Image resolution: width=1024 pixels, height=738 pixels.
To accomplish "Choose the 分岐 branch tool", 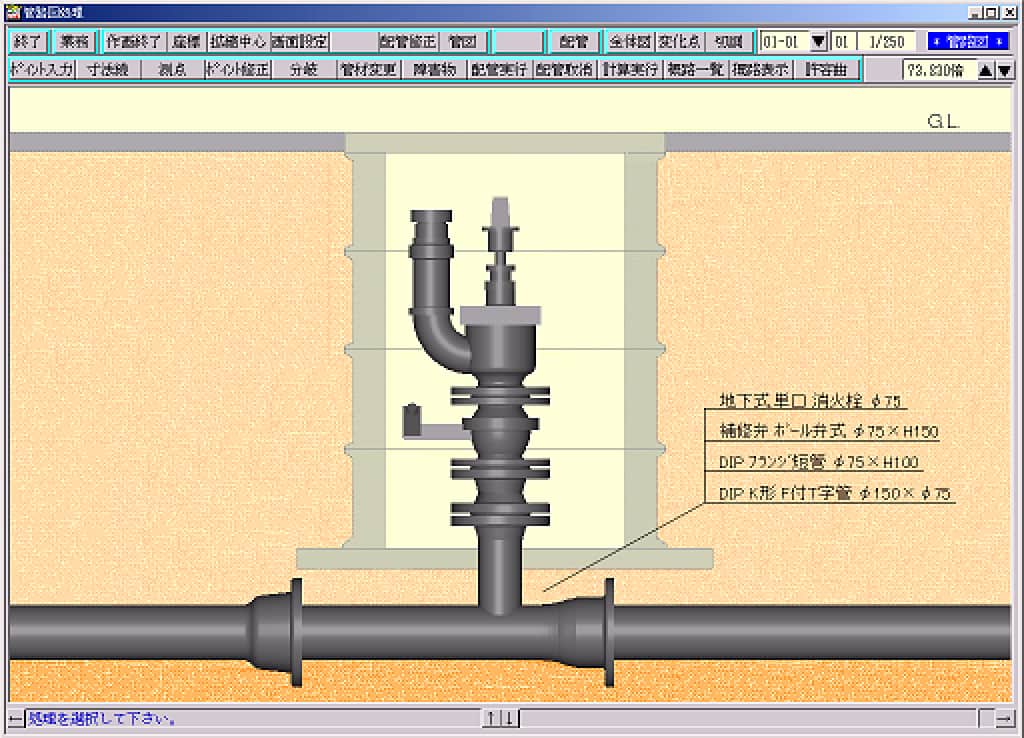I will [x=303, y=70].
